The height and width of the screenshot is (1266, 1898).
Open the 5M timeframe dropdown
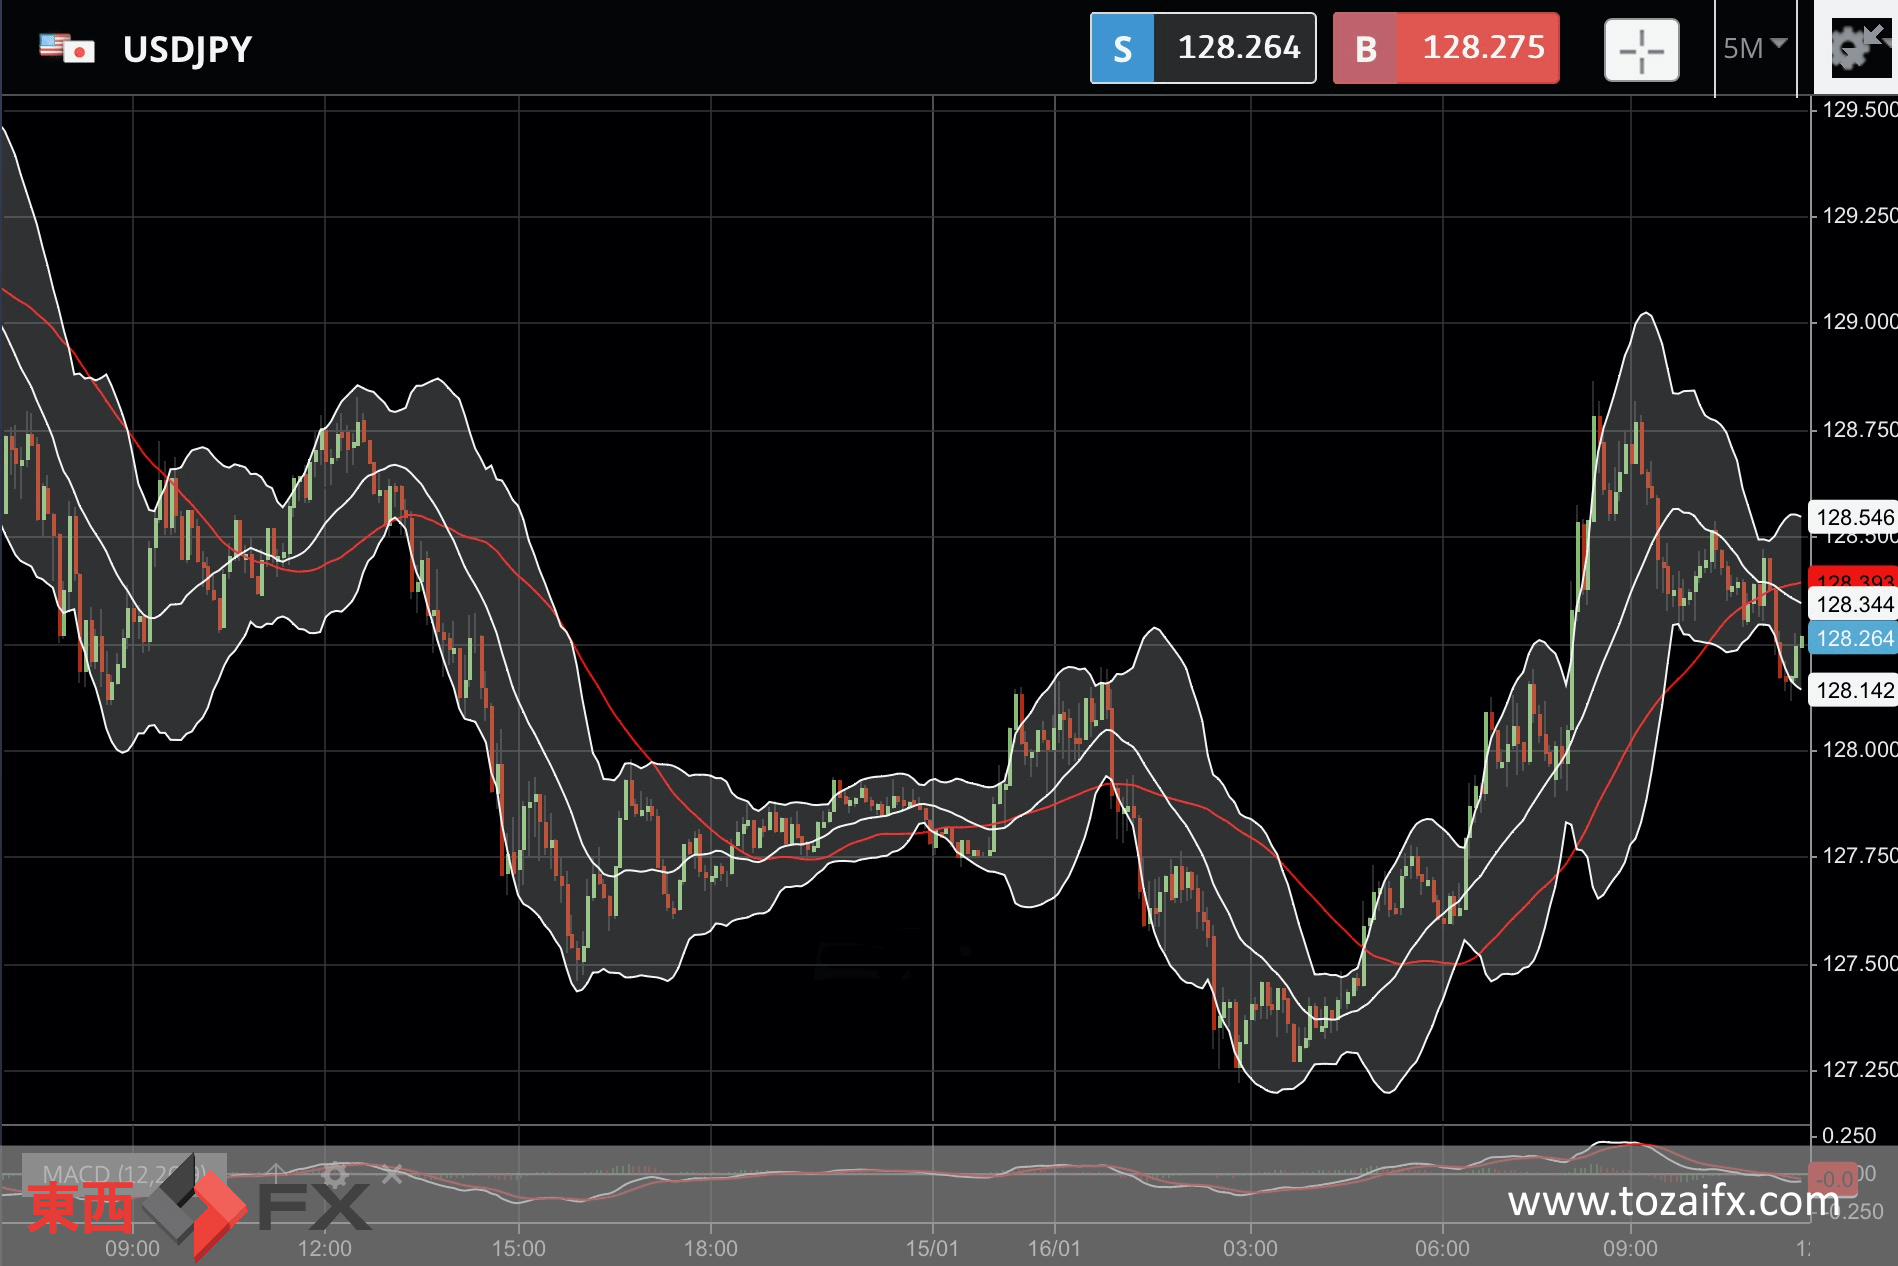pos(1754,48)
